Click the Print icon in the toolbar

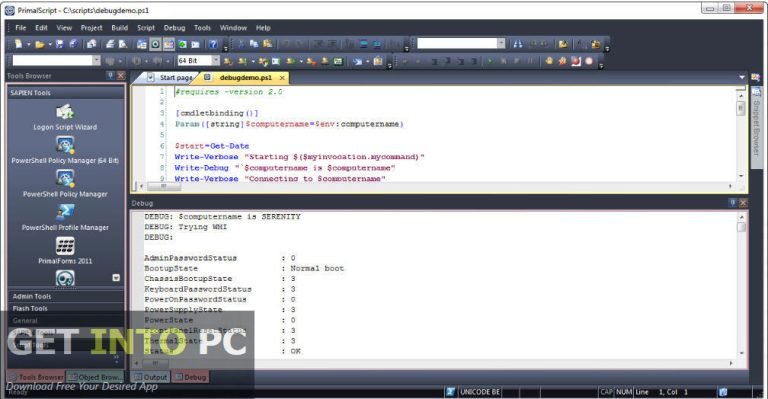click(x=110, y=44)
